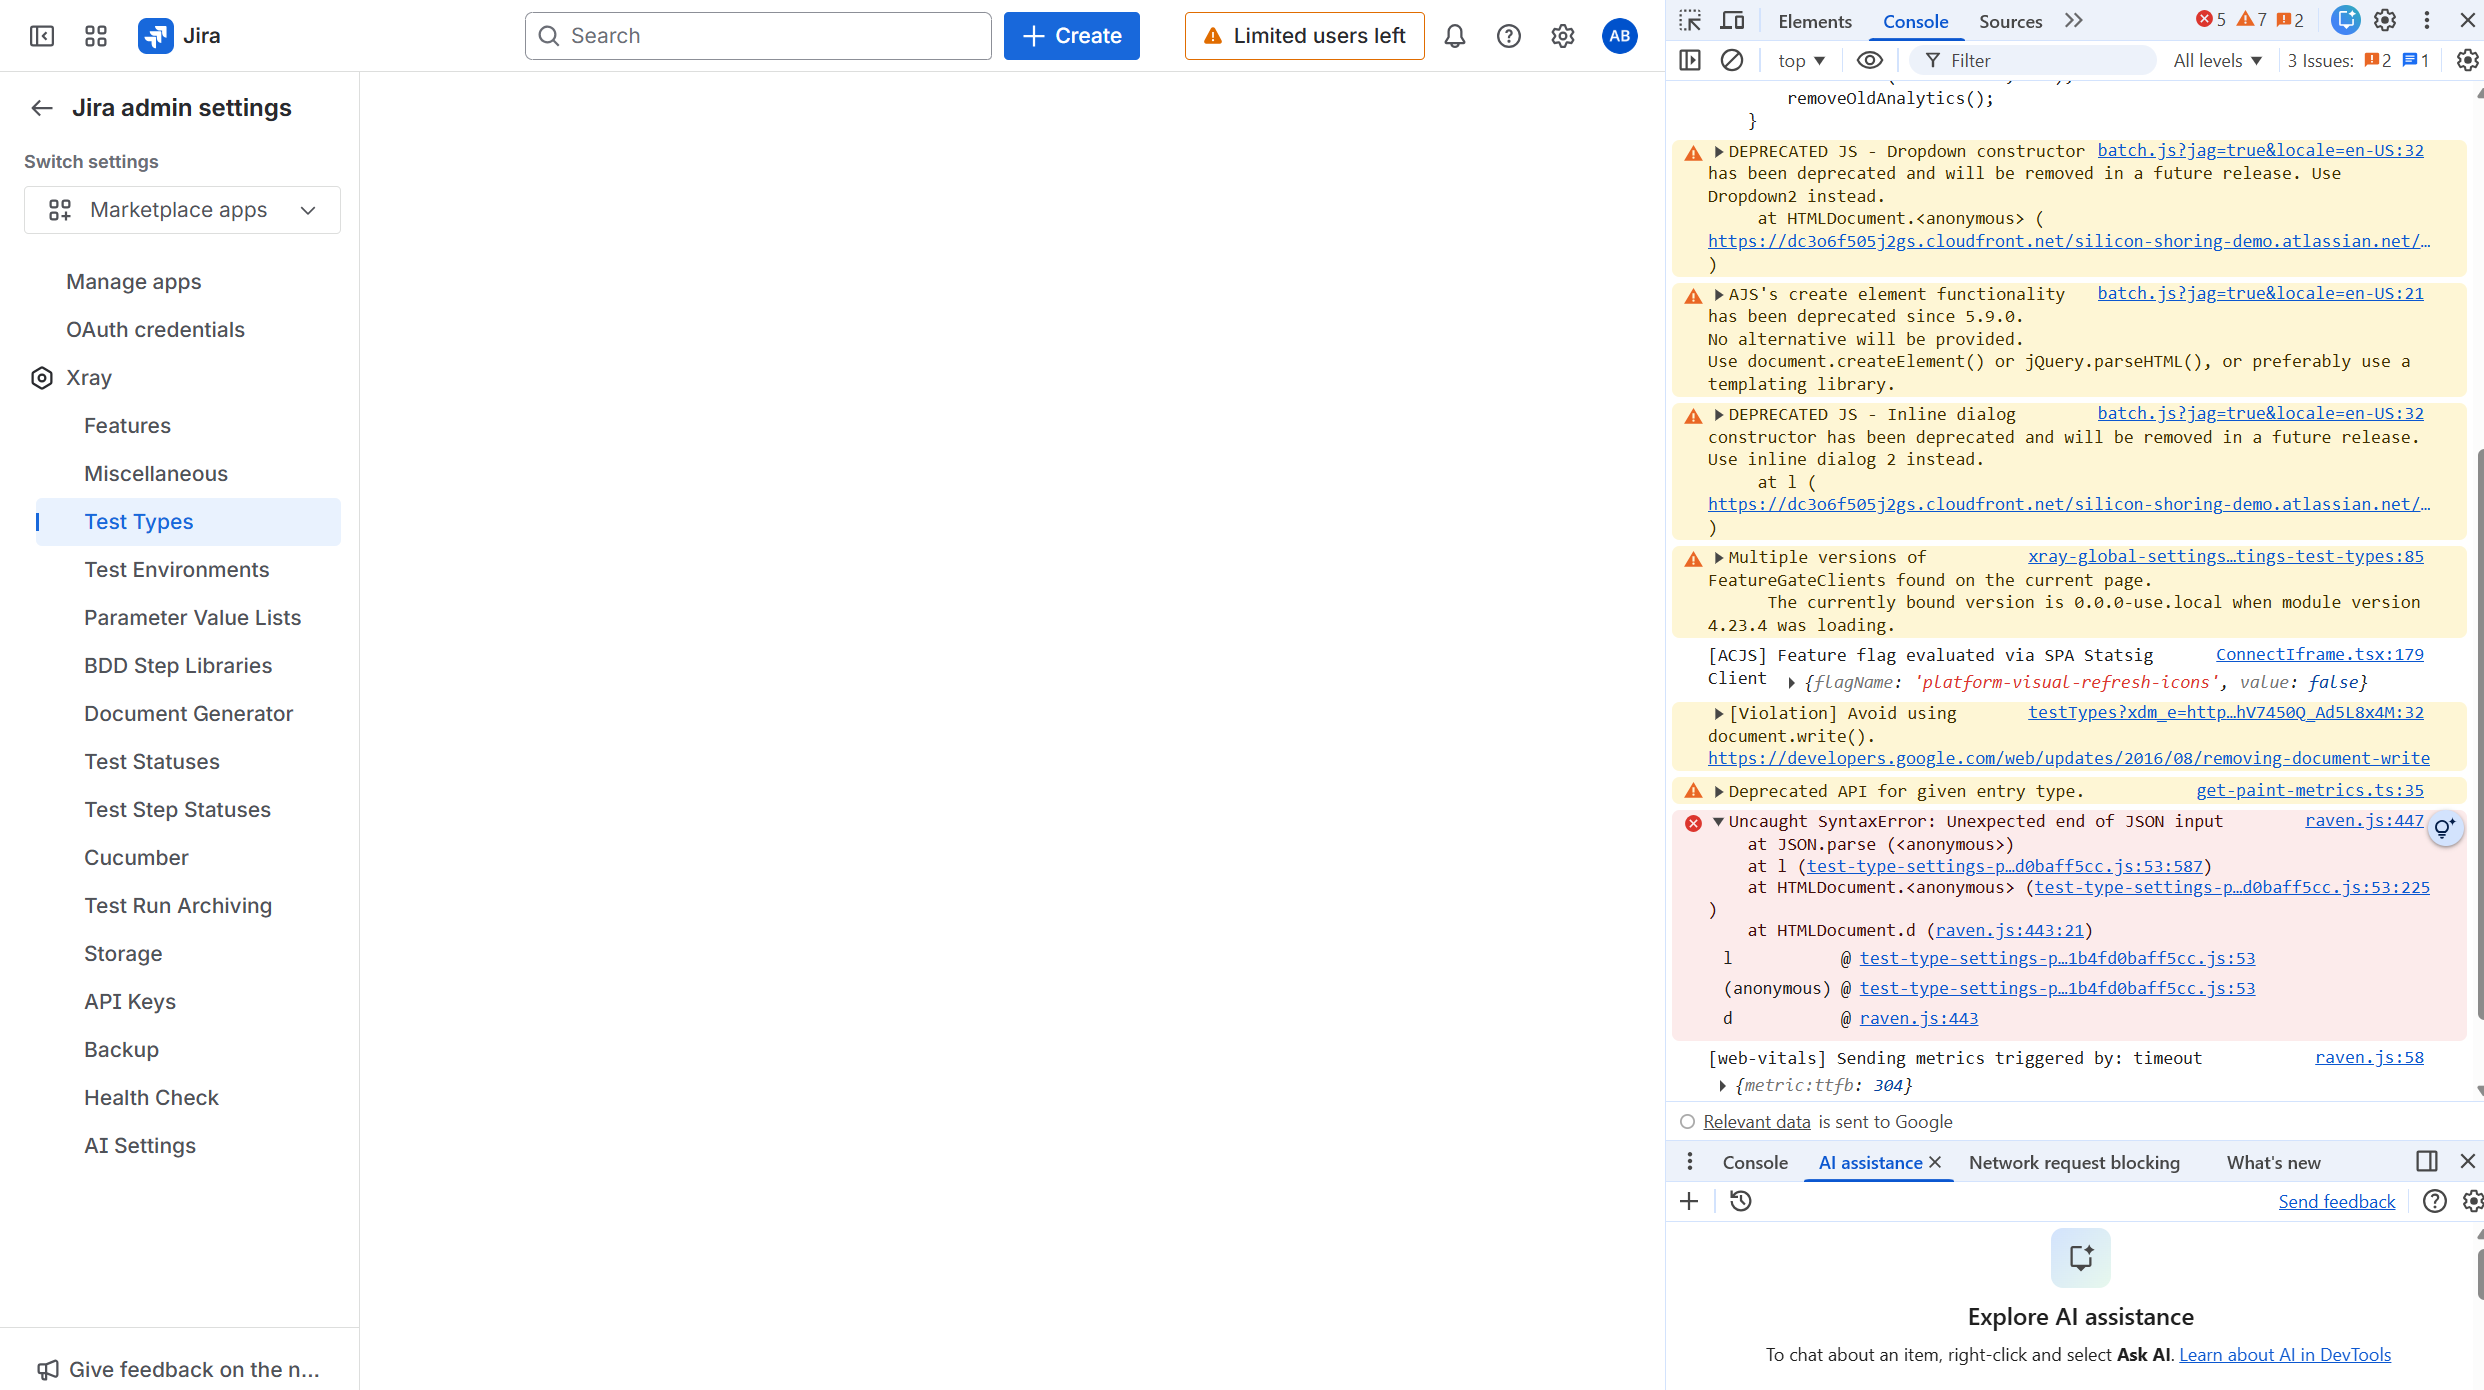2484x1390 pixels.
Task: Switch to the Elements DevTools tab
Action: (x=1814, y=21)
